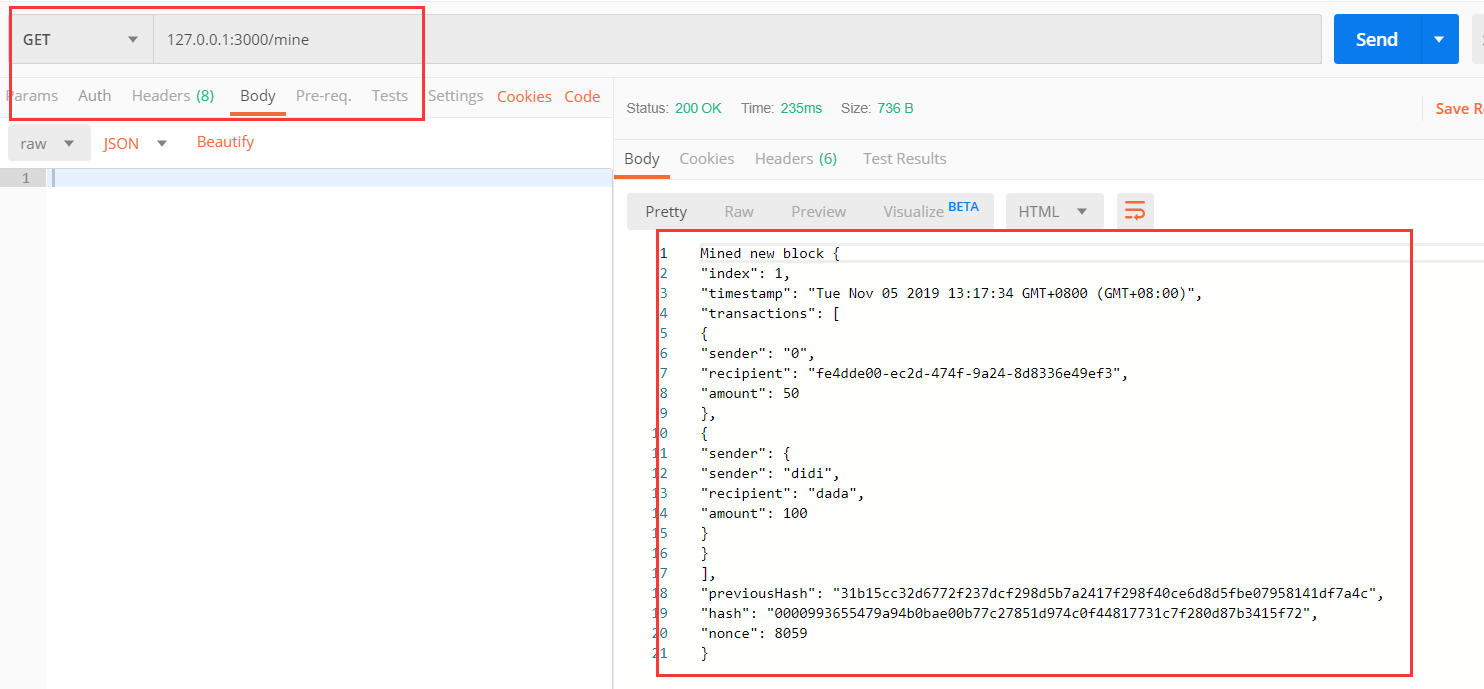Open the response Cookies tab
Viewport: 1484px width, 689px height.
pyautogui.click(x=706, y=159)
